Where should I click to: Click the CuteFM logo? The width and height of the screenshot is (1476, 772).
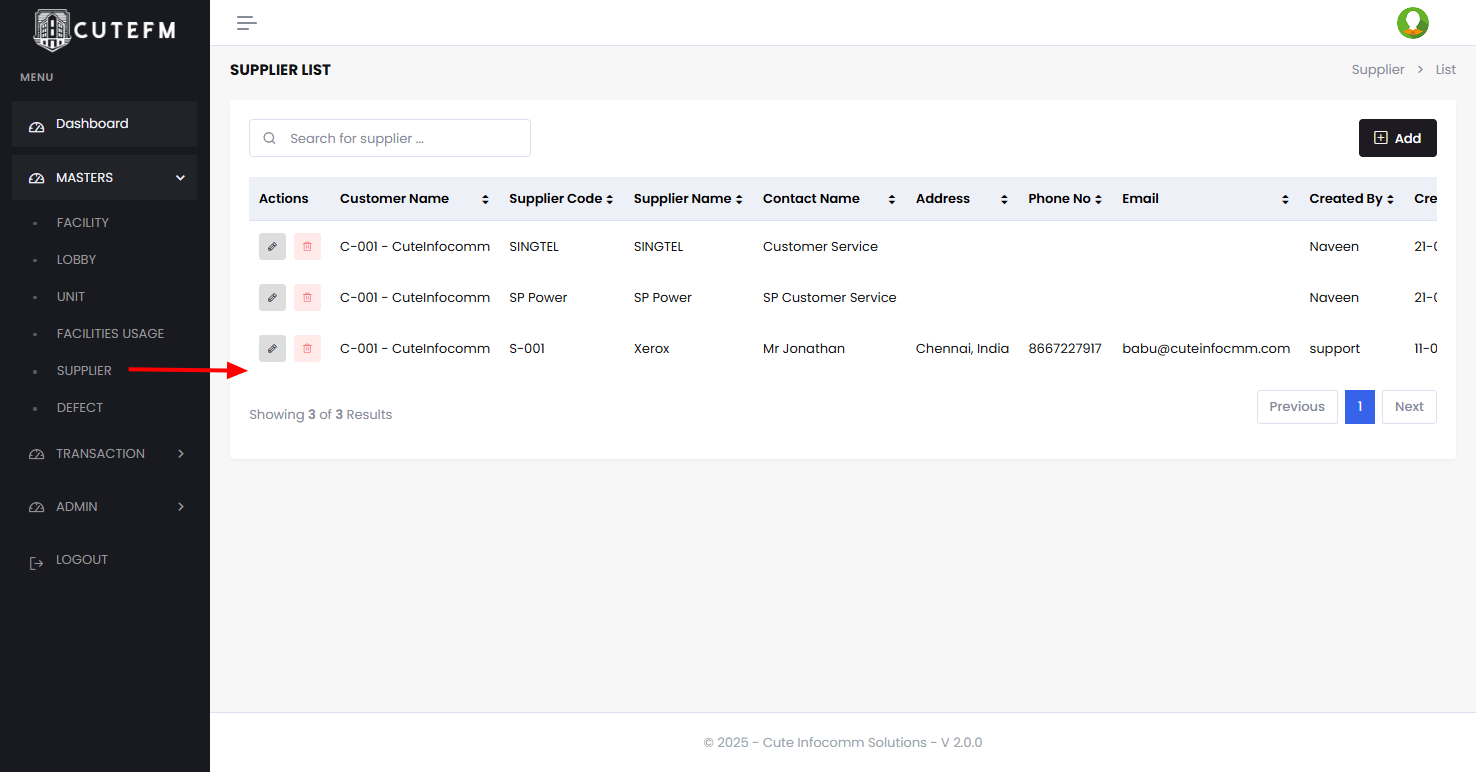tap(104, 30)
